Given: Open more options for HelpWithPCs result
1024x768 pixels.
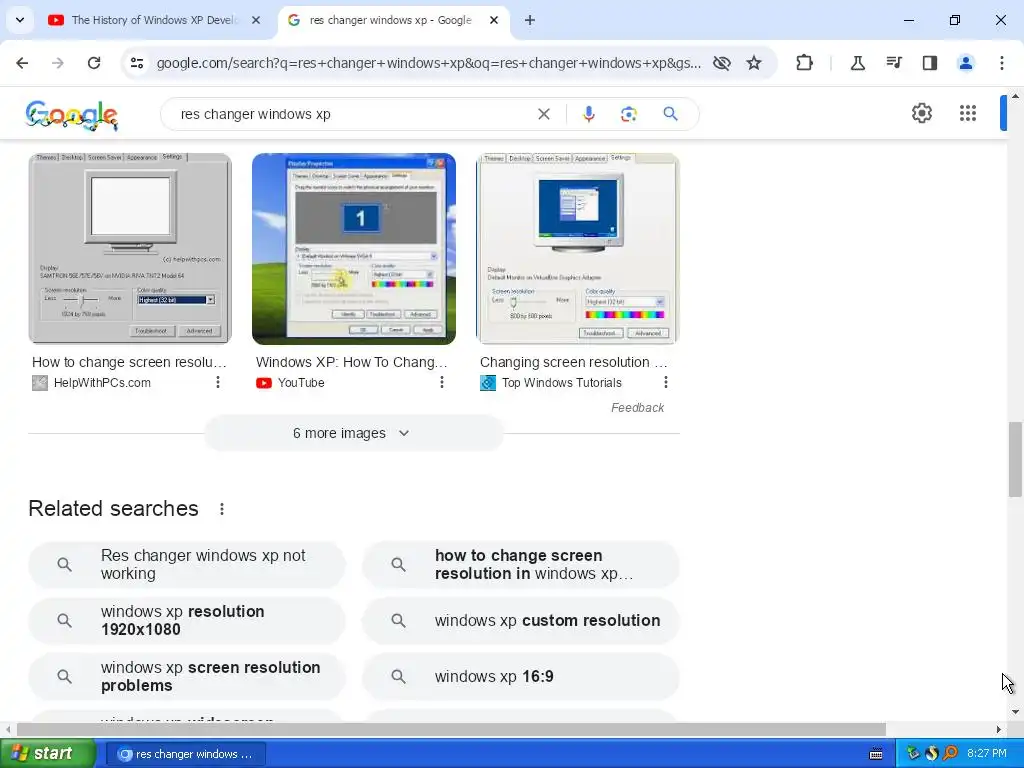Looking at the screenshot, I should coord(218,382).
